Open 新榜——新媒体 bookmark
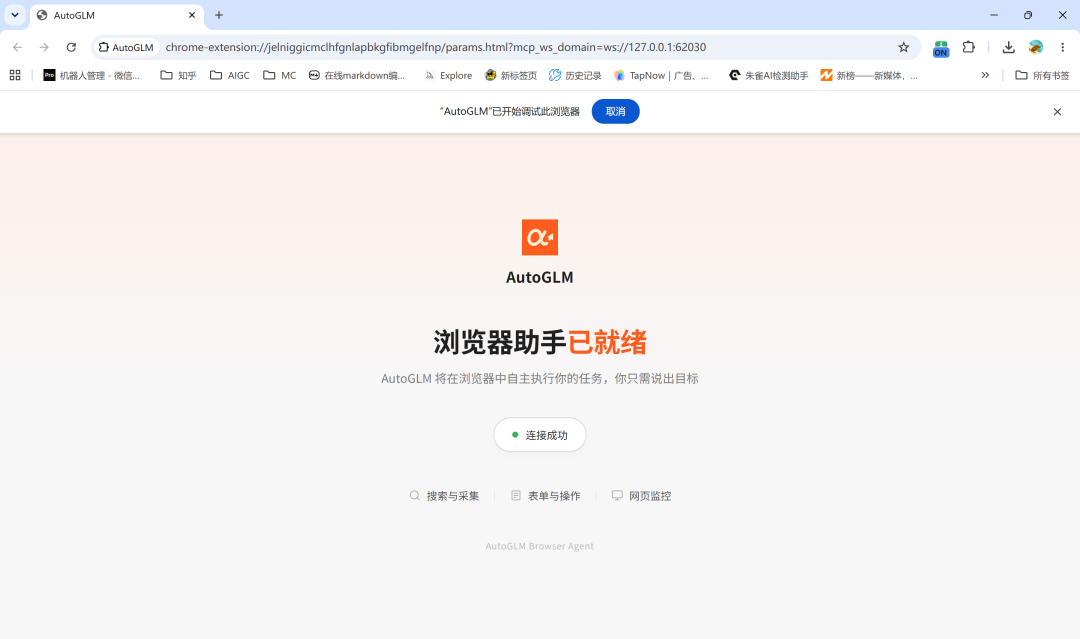This screenshot has width=1080, height=639. pos(869,75)
